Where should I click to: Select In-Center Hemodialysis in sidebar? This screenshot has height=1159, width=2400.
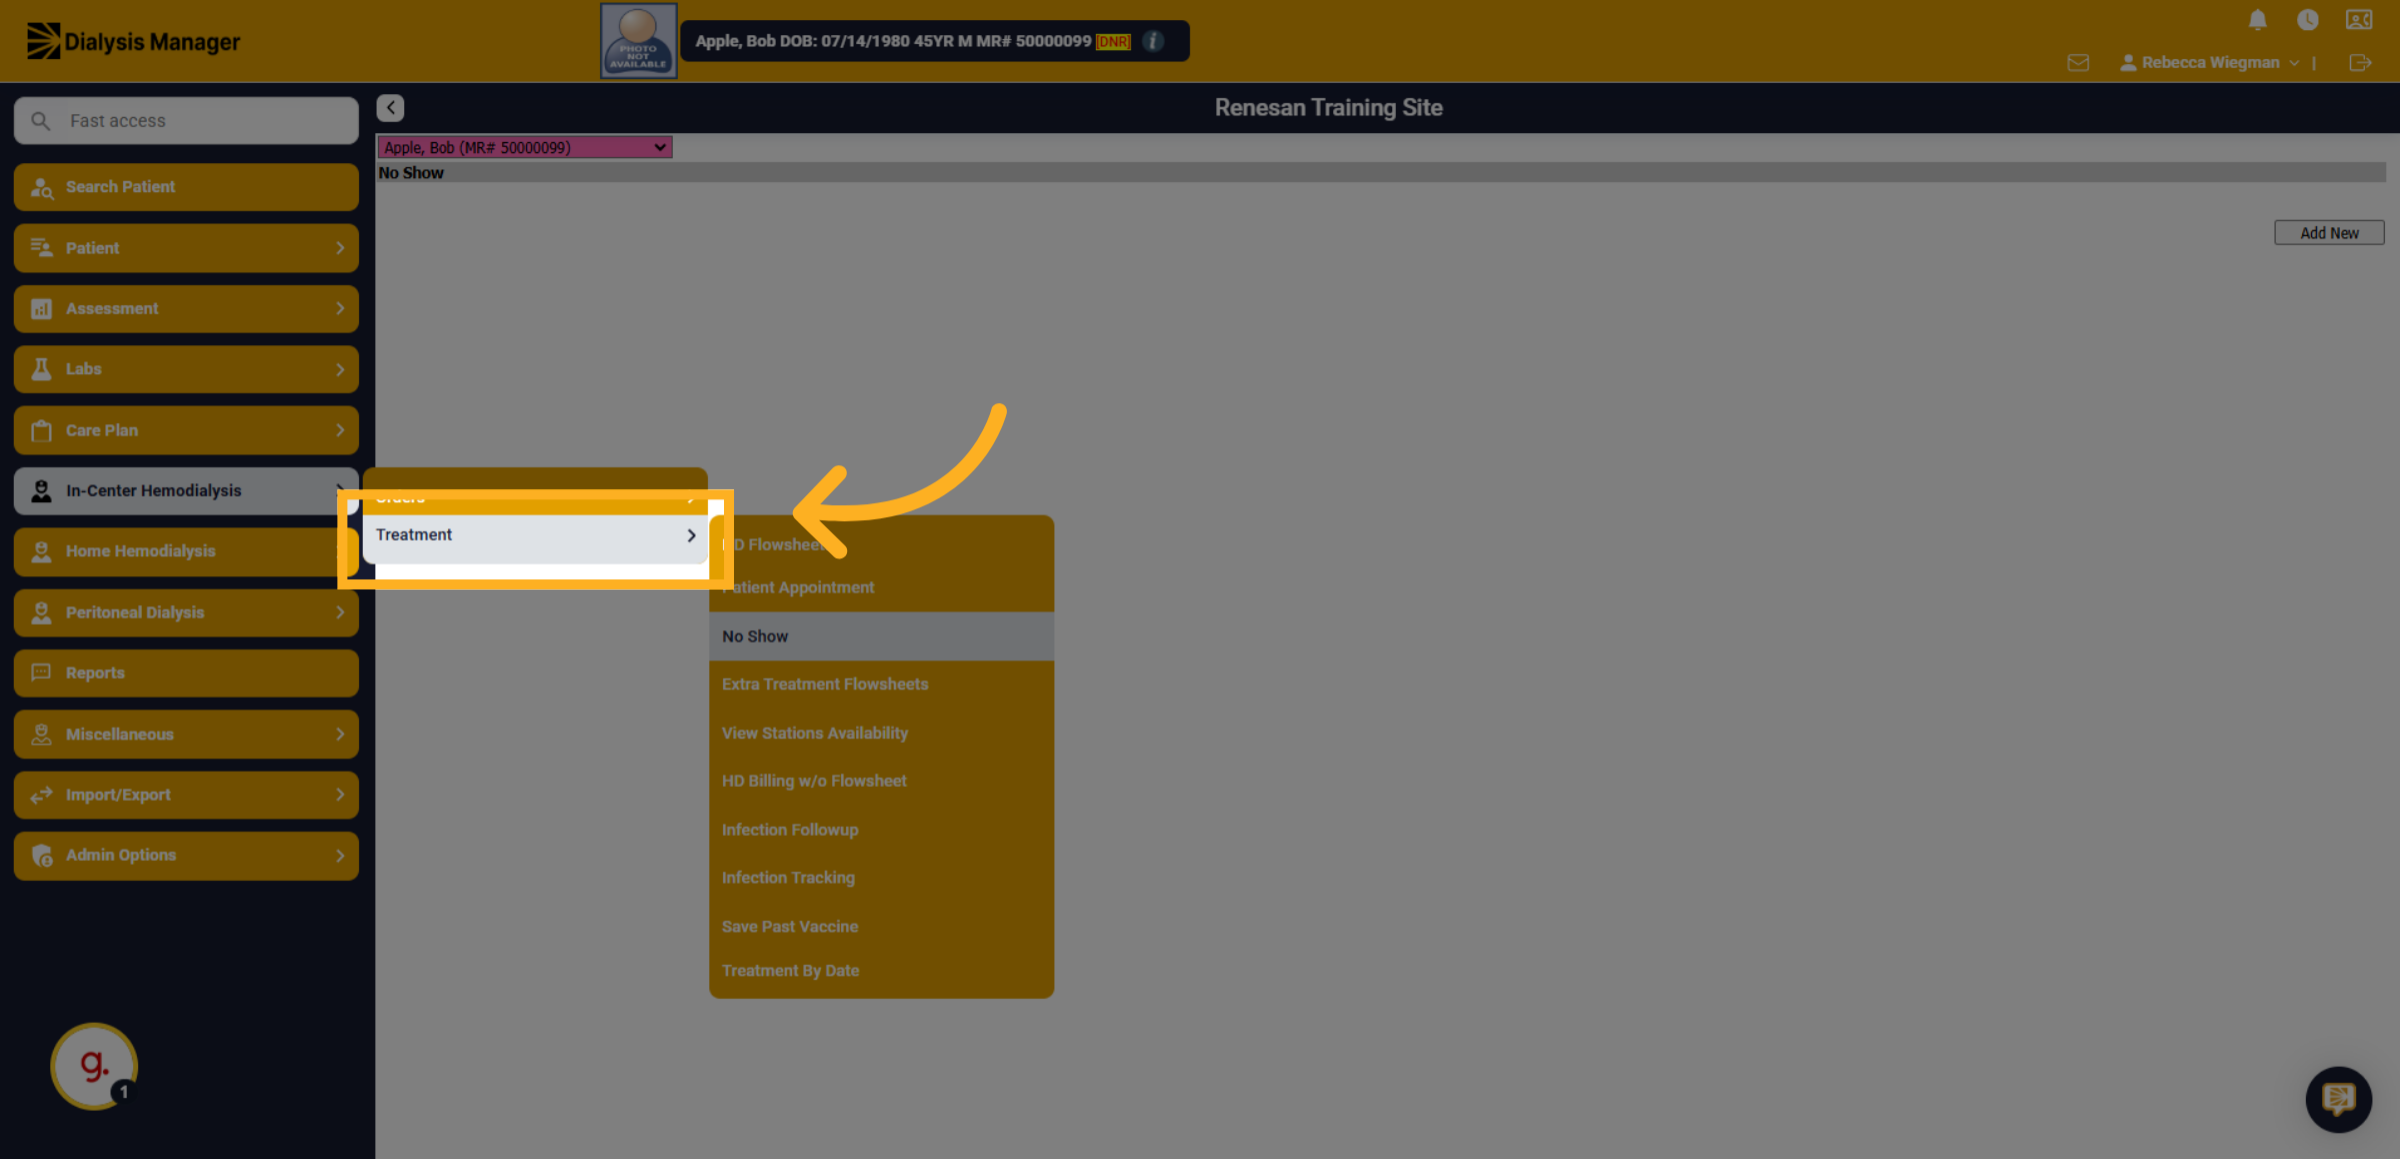186,491
